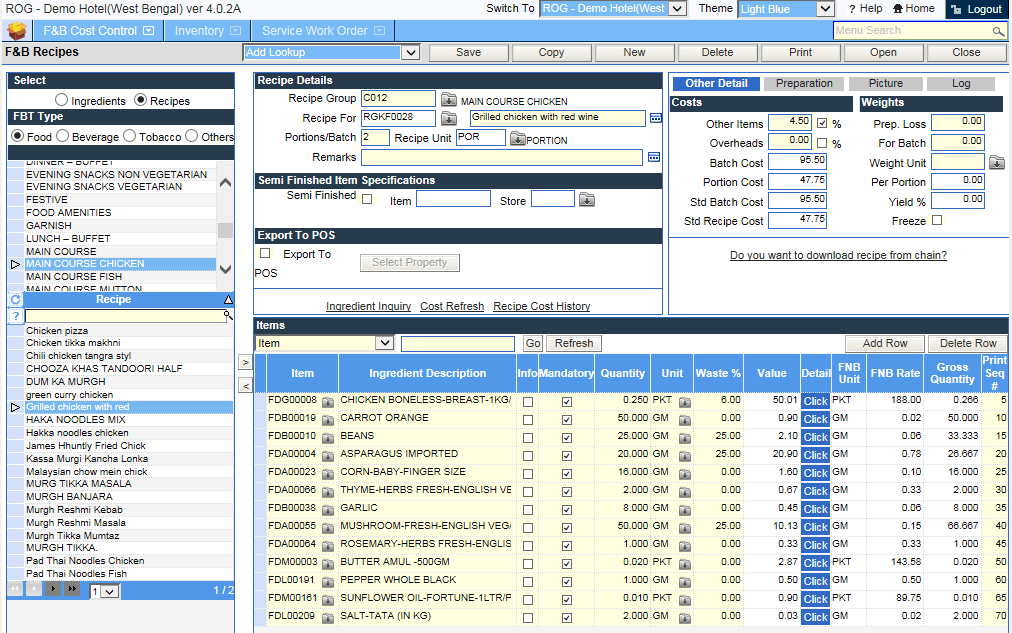
Task: Click the Delete Row button
Action: pyautogui.click(x=968, y=343)
